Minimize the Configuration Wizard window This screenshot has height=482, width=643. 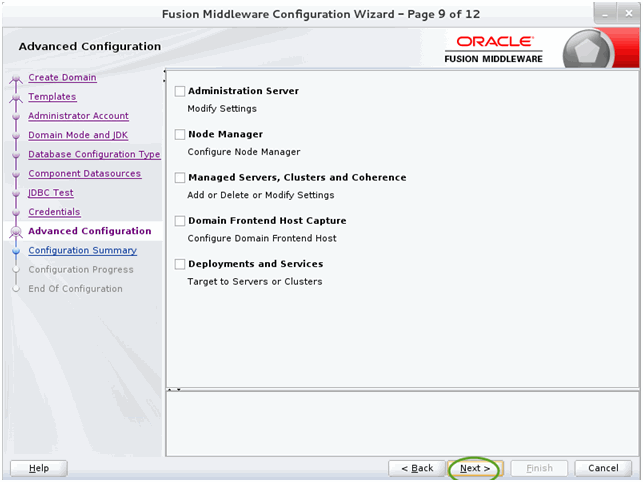(605, 14)
